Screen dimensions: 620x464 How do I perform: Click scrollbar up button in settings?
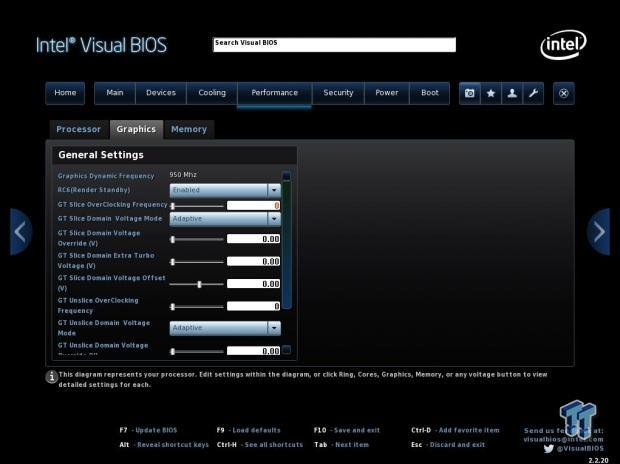287,176
